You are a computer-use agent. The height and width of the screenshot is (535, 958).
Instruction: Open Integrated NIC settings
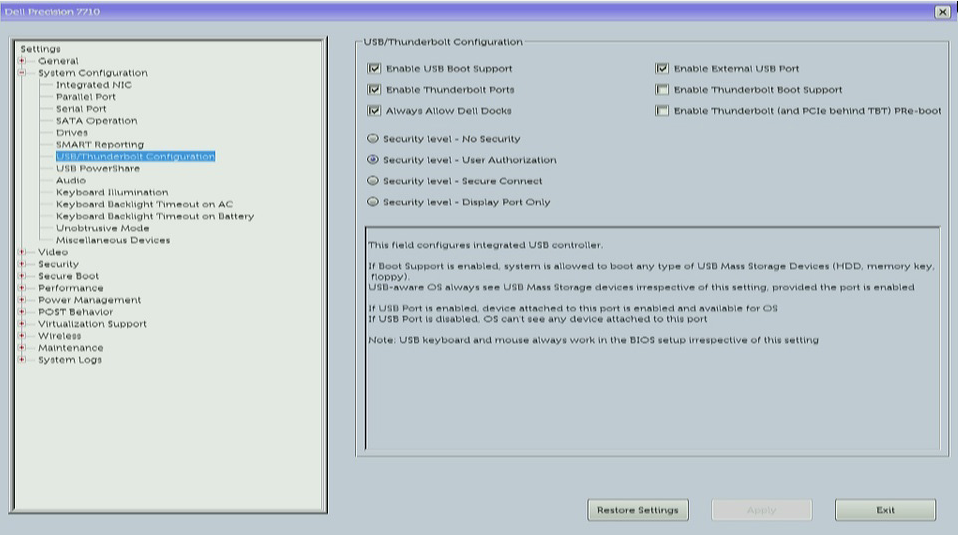(93, 85)
